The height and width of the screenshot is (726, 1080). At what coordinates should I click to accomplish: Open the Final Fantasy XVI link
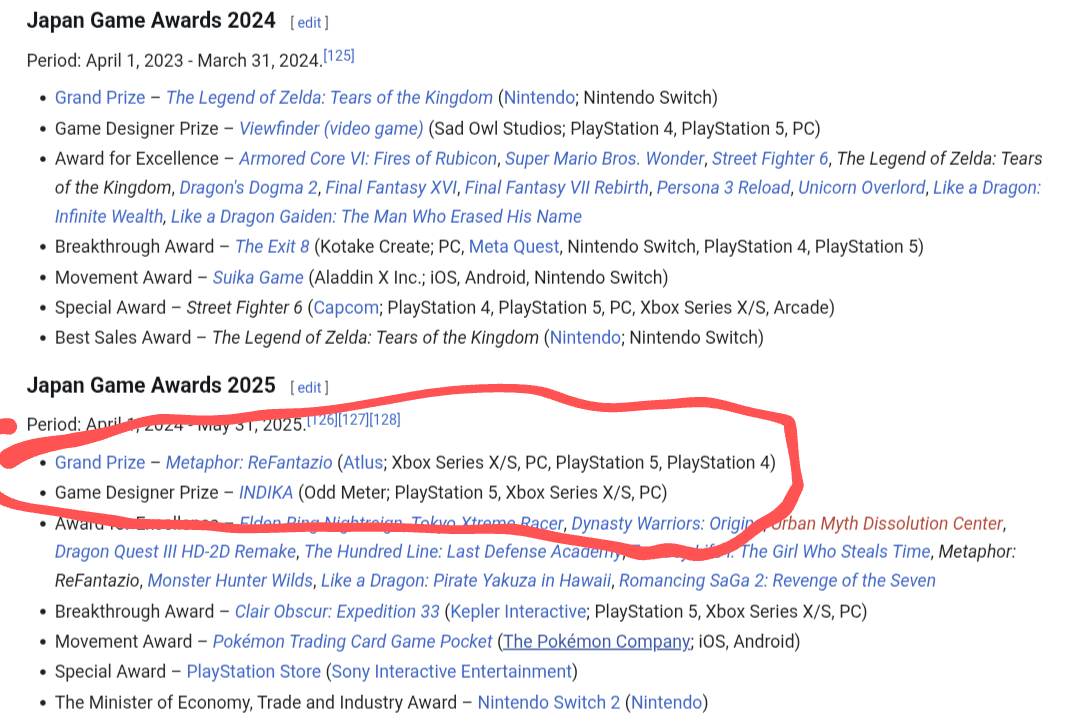(391, 188)
